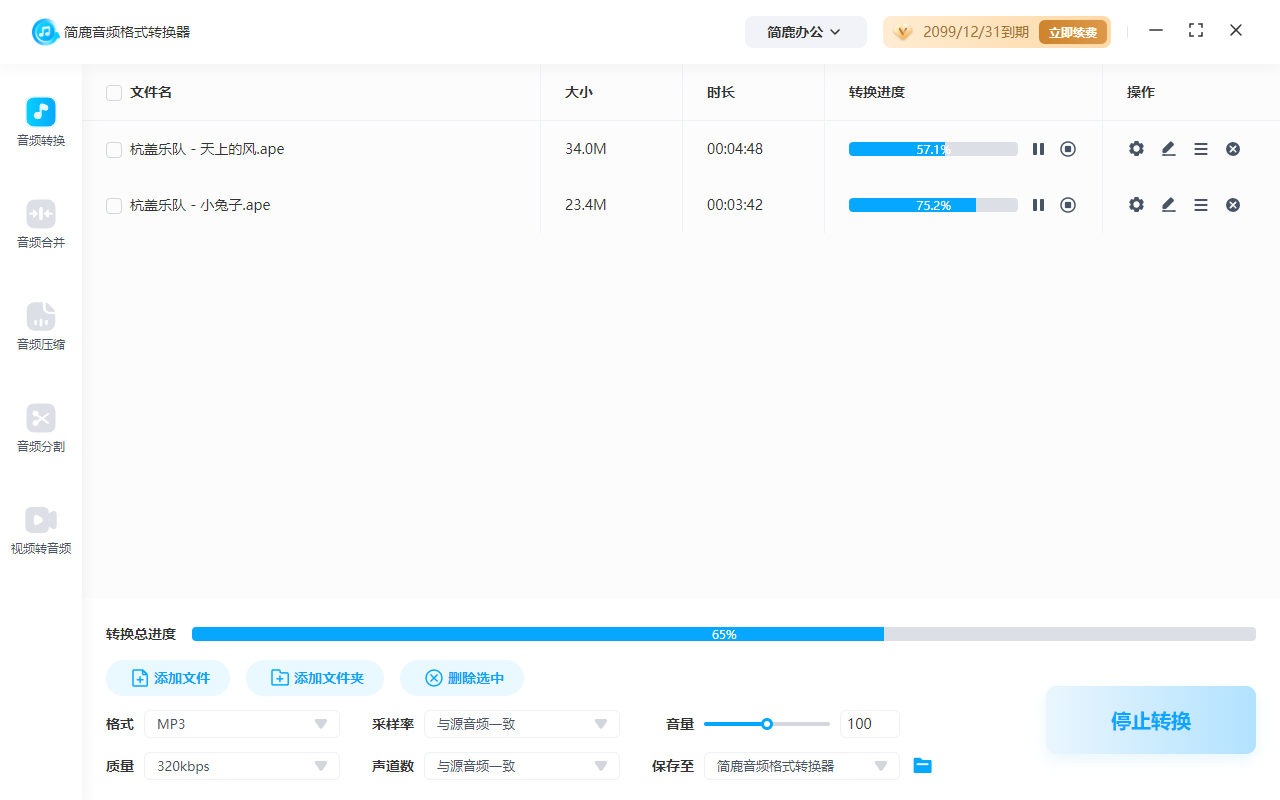
Task: Open the 音频合并 sidebar tool
Action: point(40,224)
